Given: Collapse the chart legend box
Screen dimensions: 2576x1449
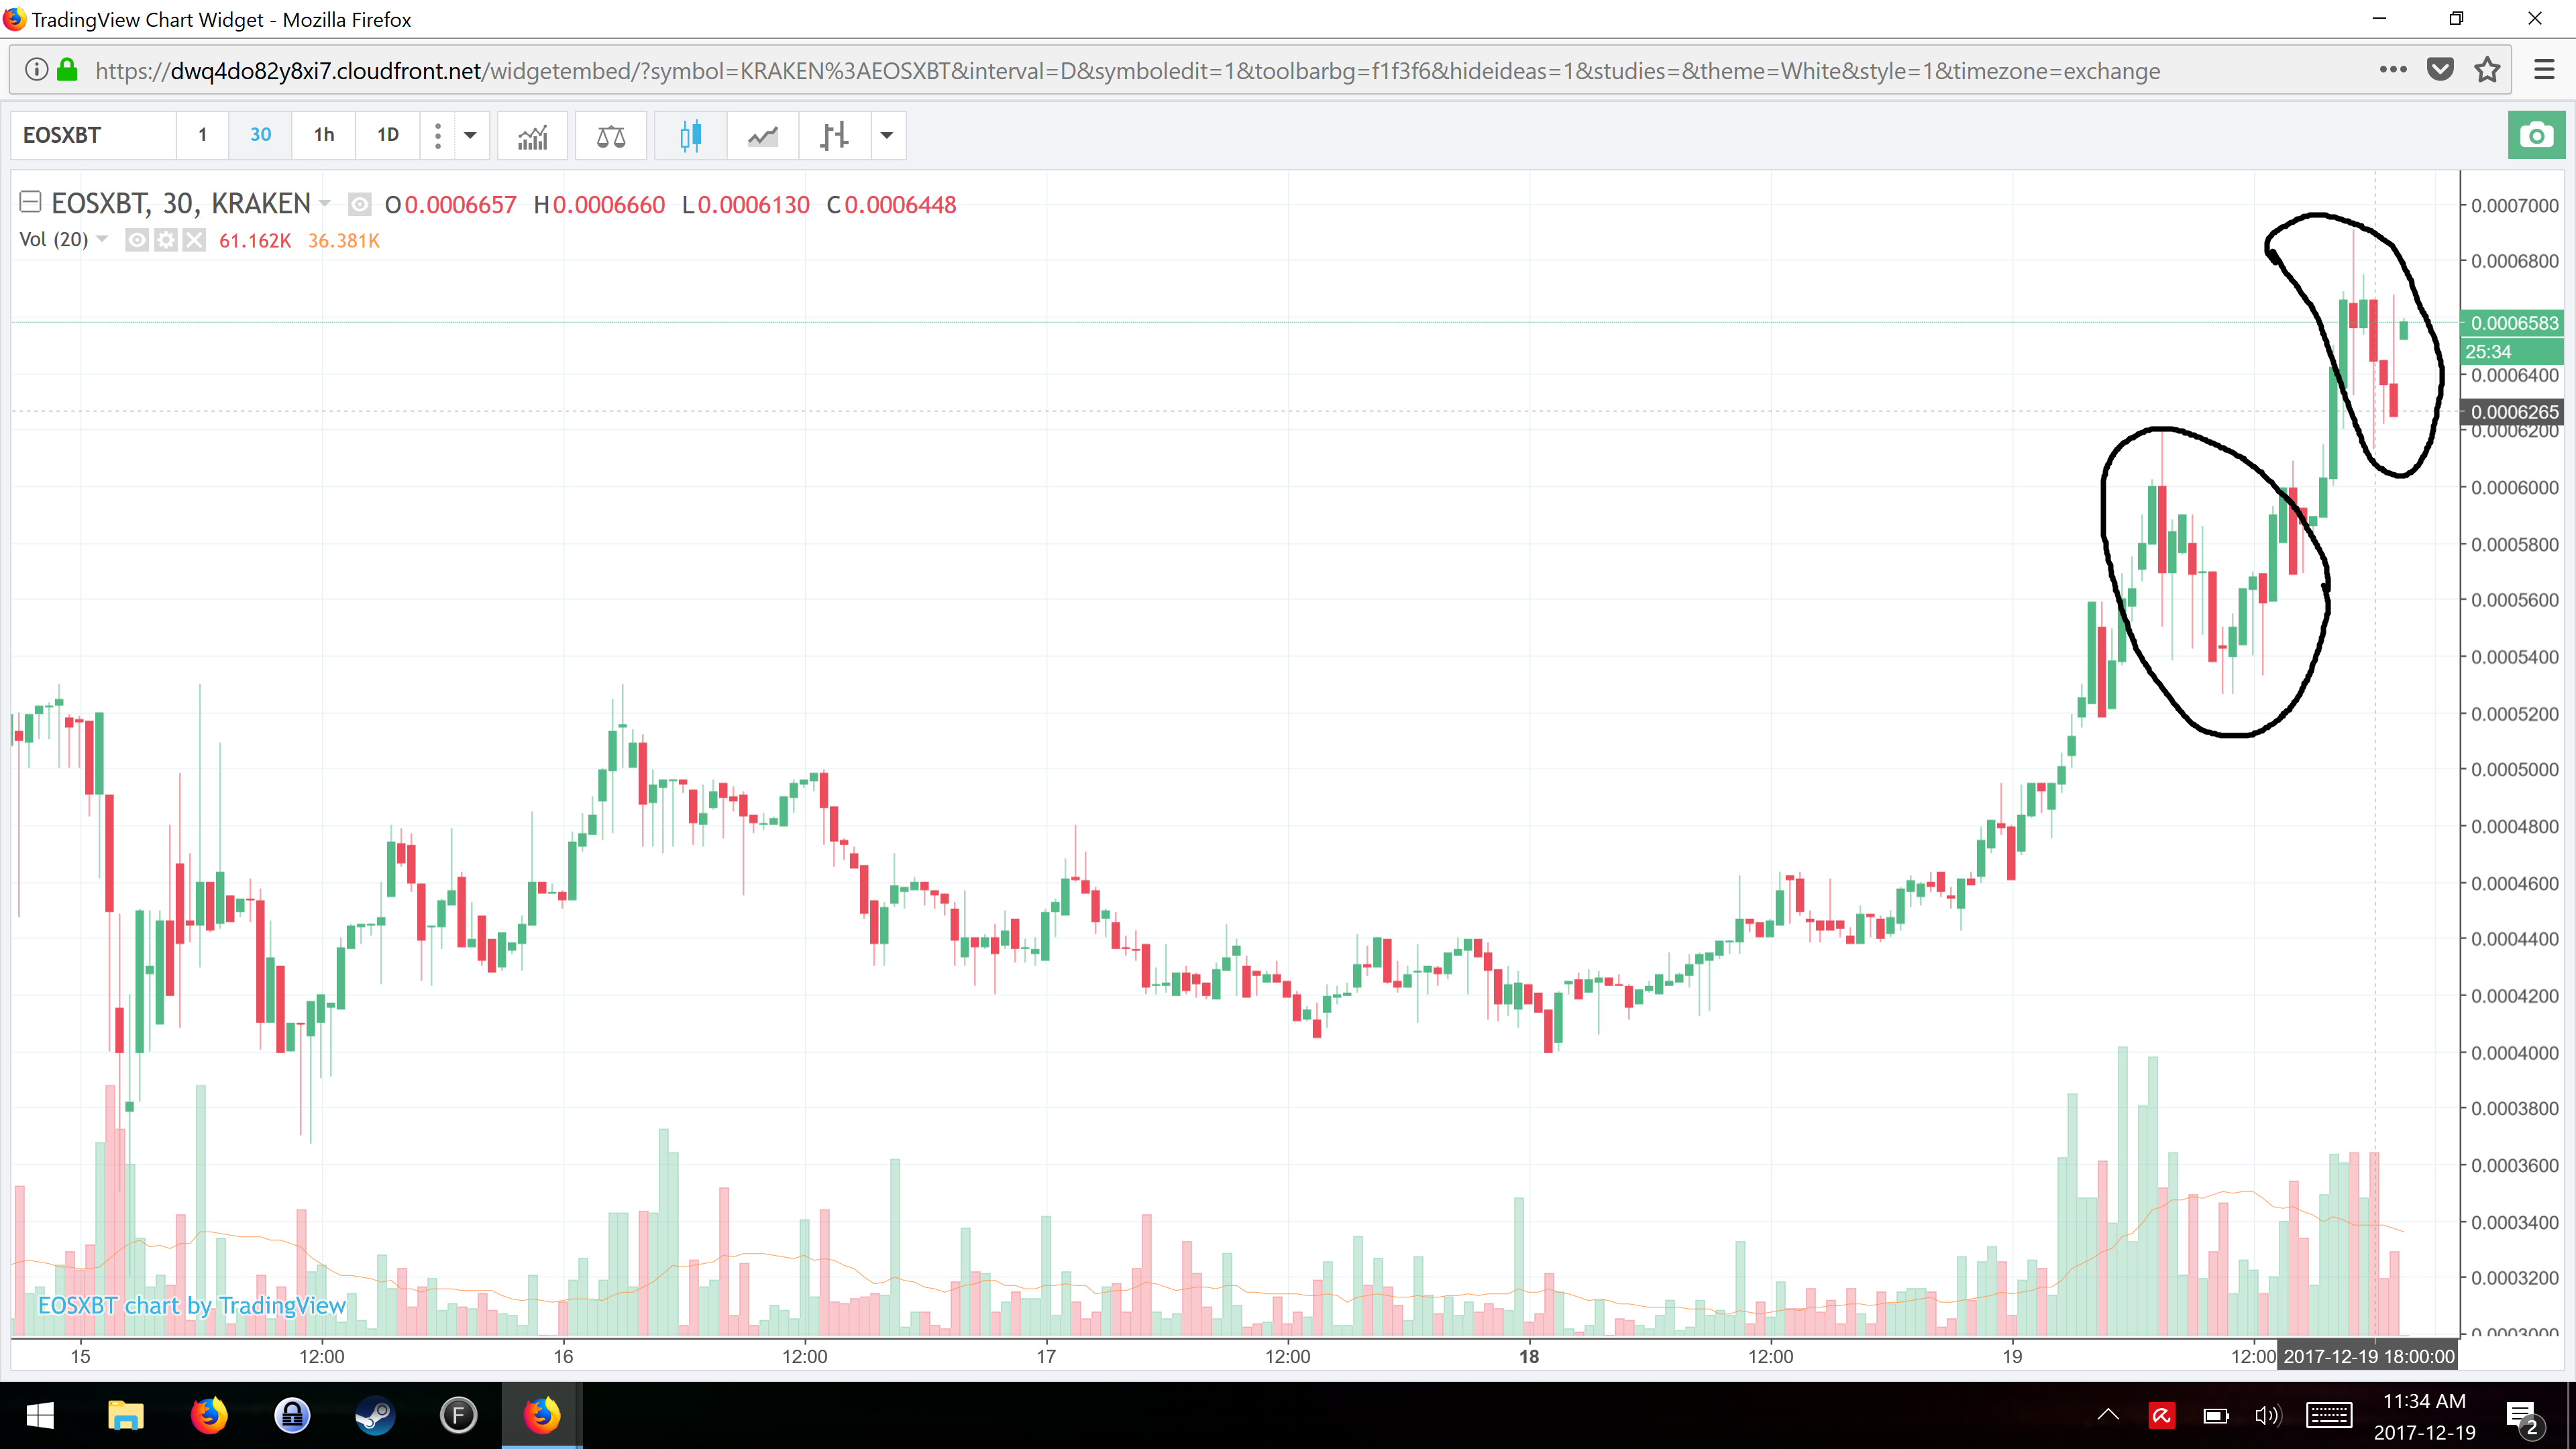Looking at the screenshot, I should tap(30, 203).
